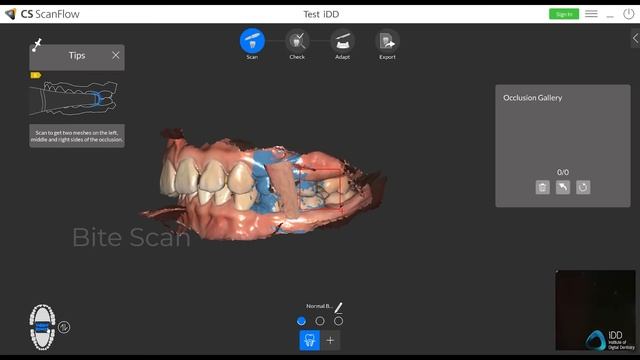Expand the collapsed right side panel

tap(635, 38)
